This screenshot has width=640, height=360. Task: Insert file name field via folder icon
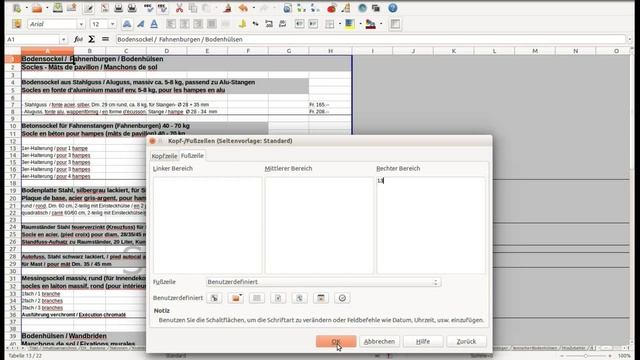(x=236, y=298)
